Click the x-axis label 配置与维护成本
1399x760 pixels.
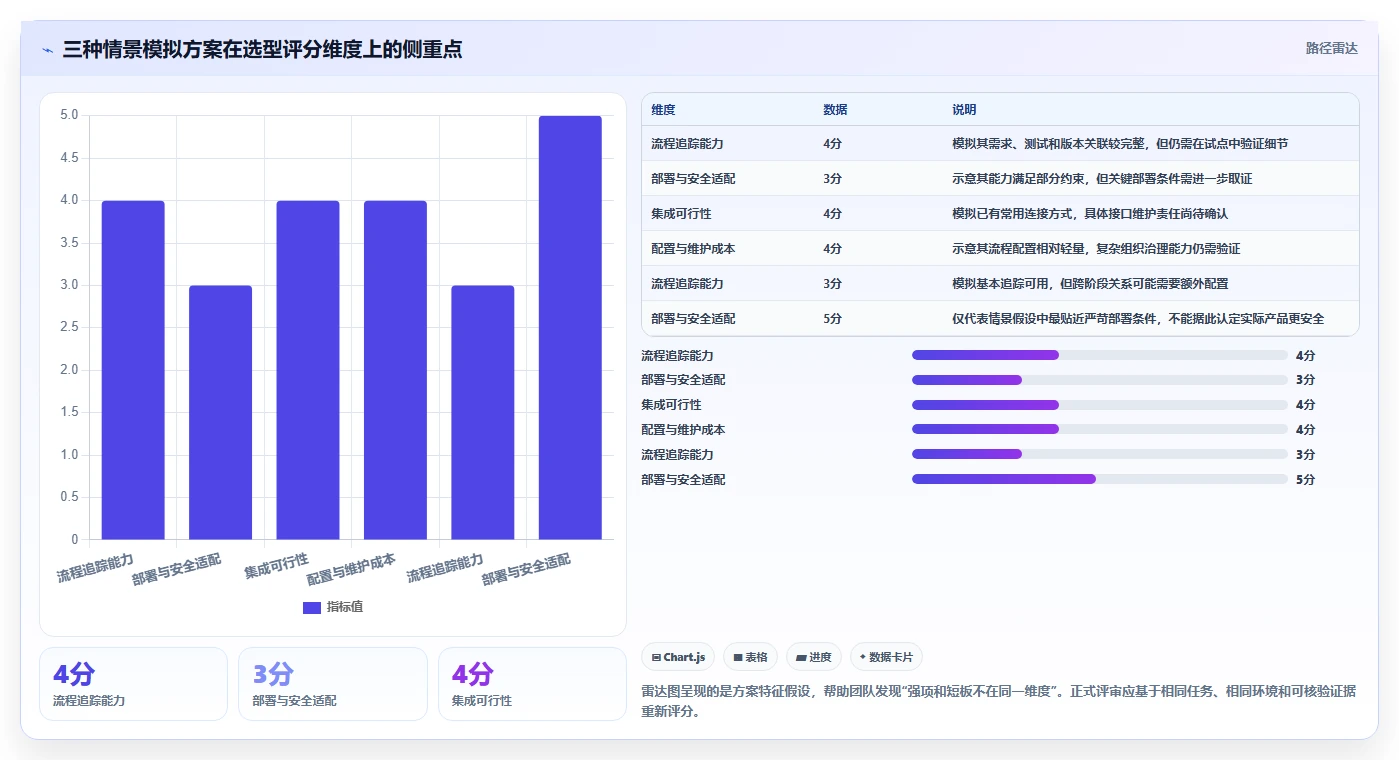coord(351,569)
